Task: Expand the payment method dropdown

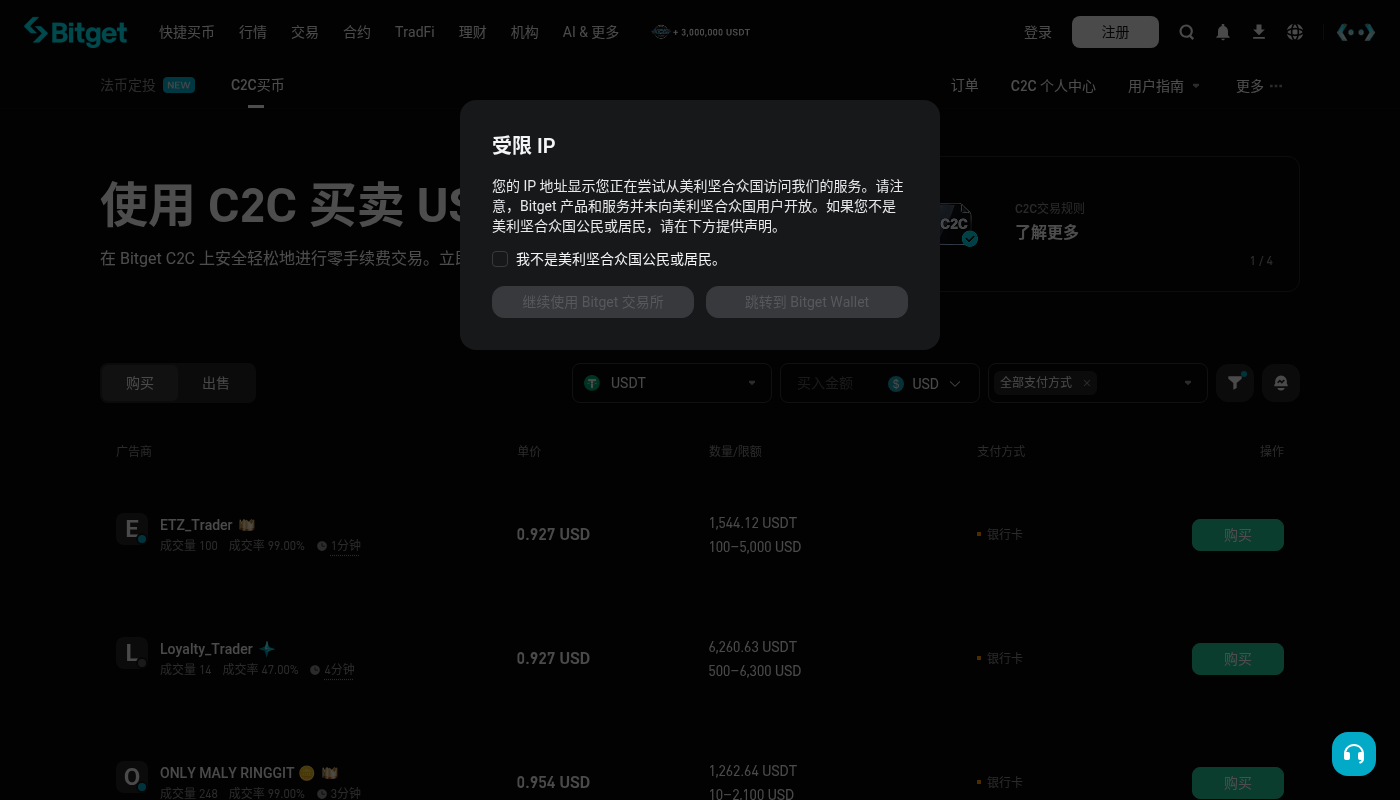Action: click(1188, 383)
